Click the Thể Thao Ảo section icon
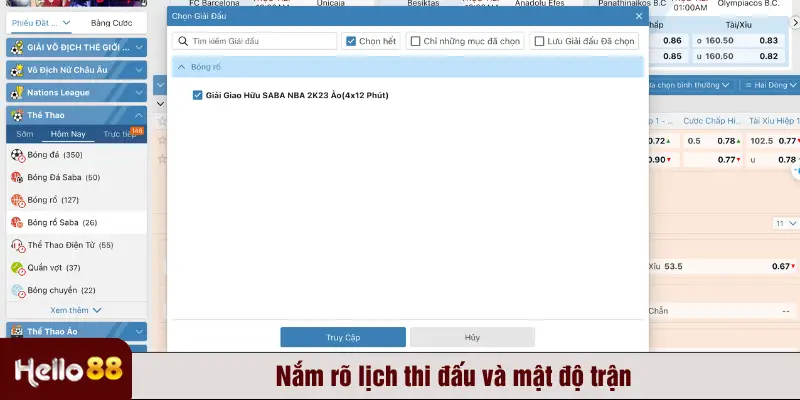Screen dimensions: 800x400 click(x=17, y=331)
